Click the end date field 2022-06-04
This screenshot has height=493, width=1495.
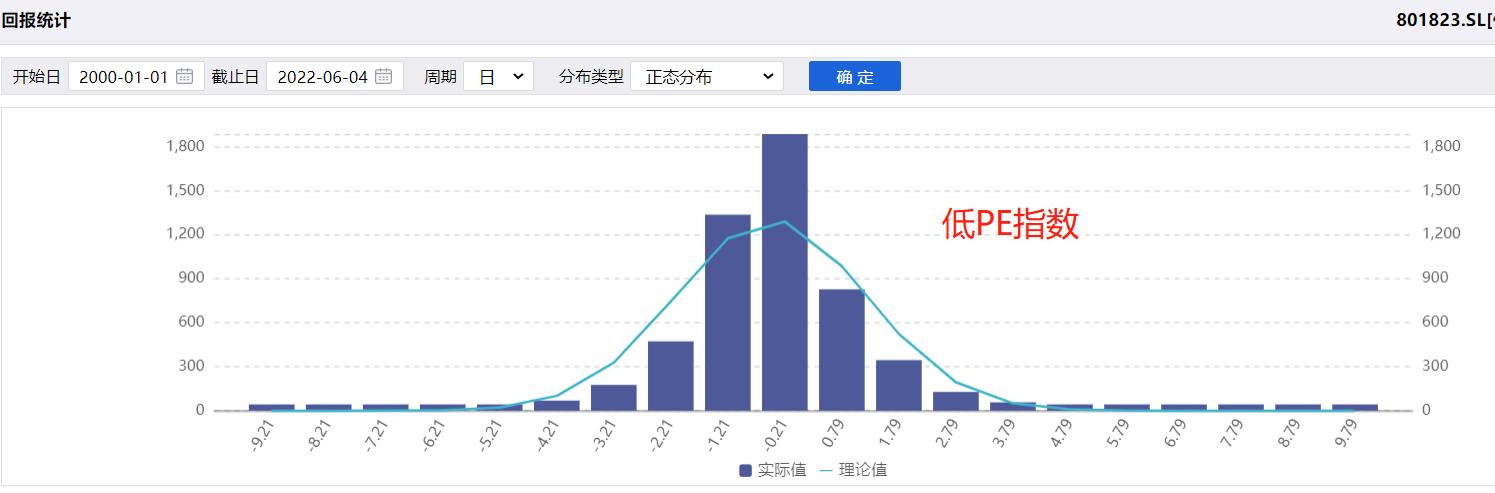click(x=335, y=76)
